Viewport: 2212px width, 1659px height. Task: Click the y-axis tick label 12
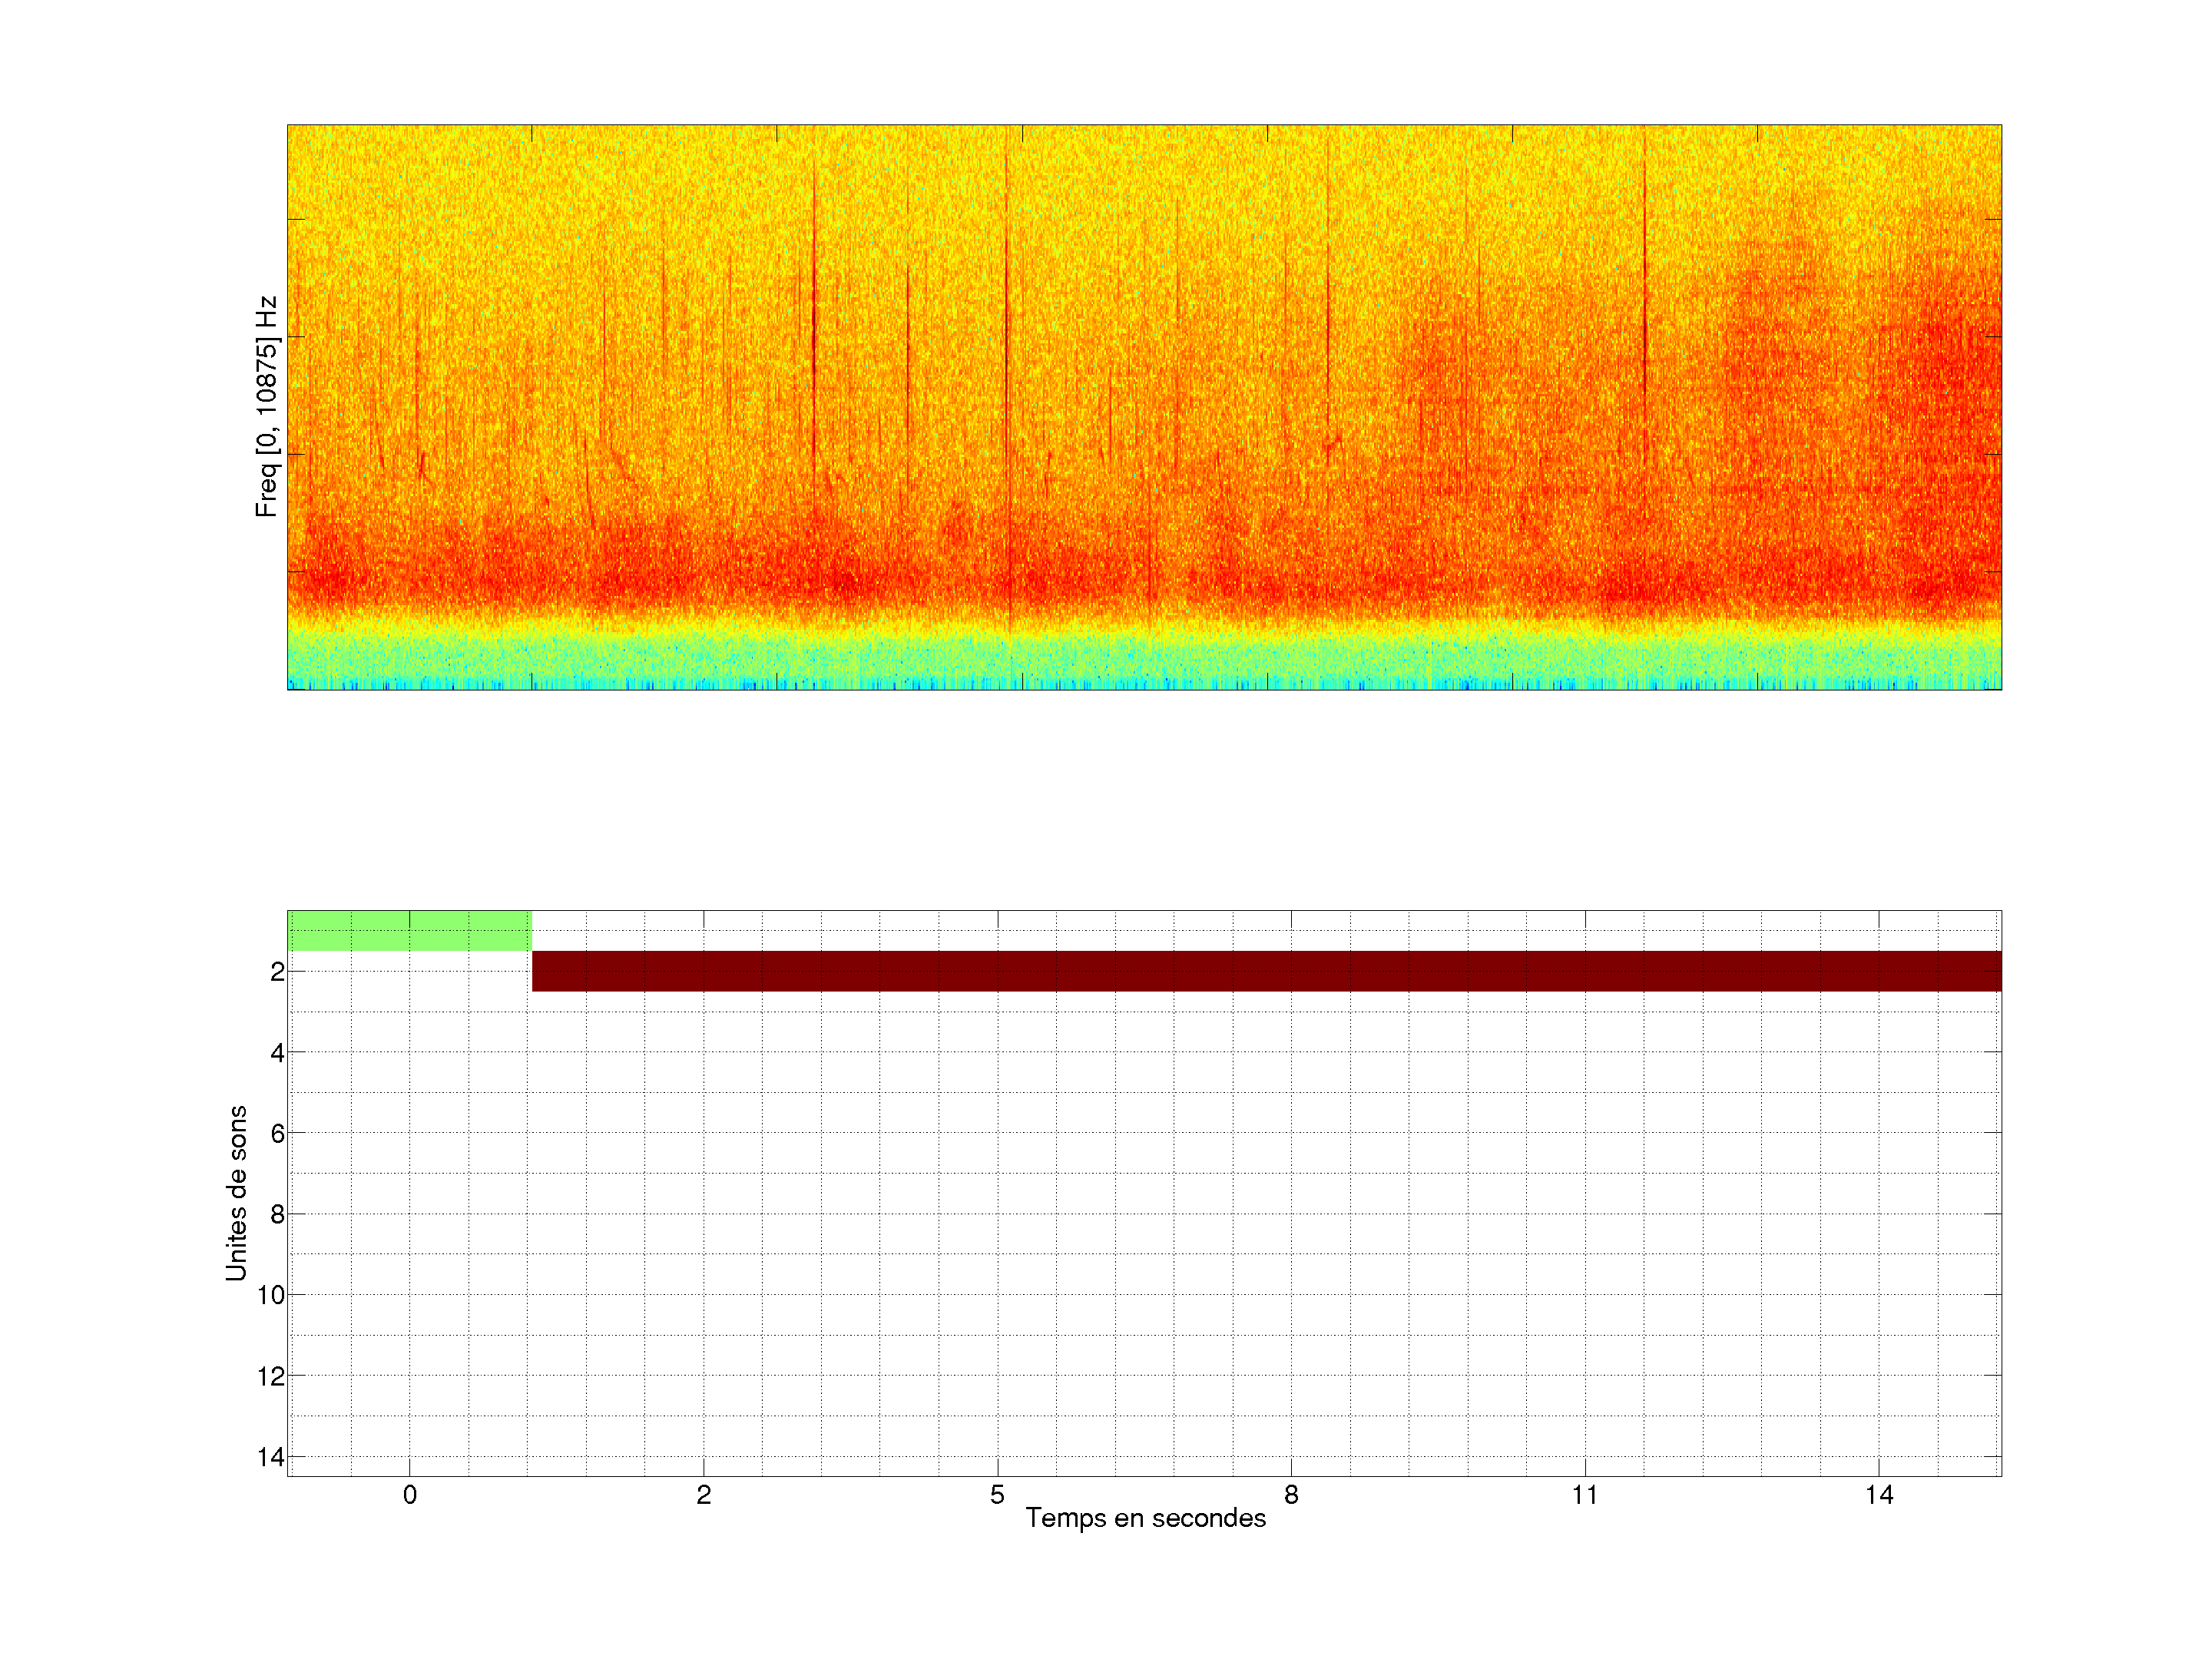271,1376
